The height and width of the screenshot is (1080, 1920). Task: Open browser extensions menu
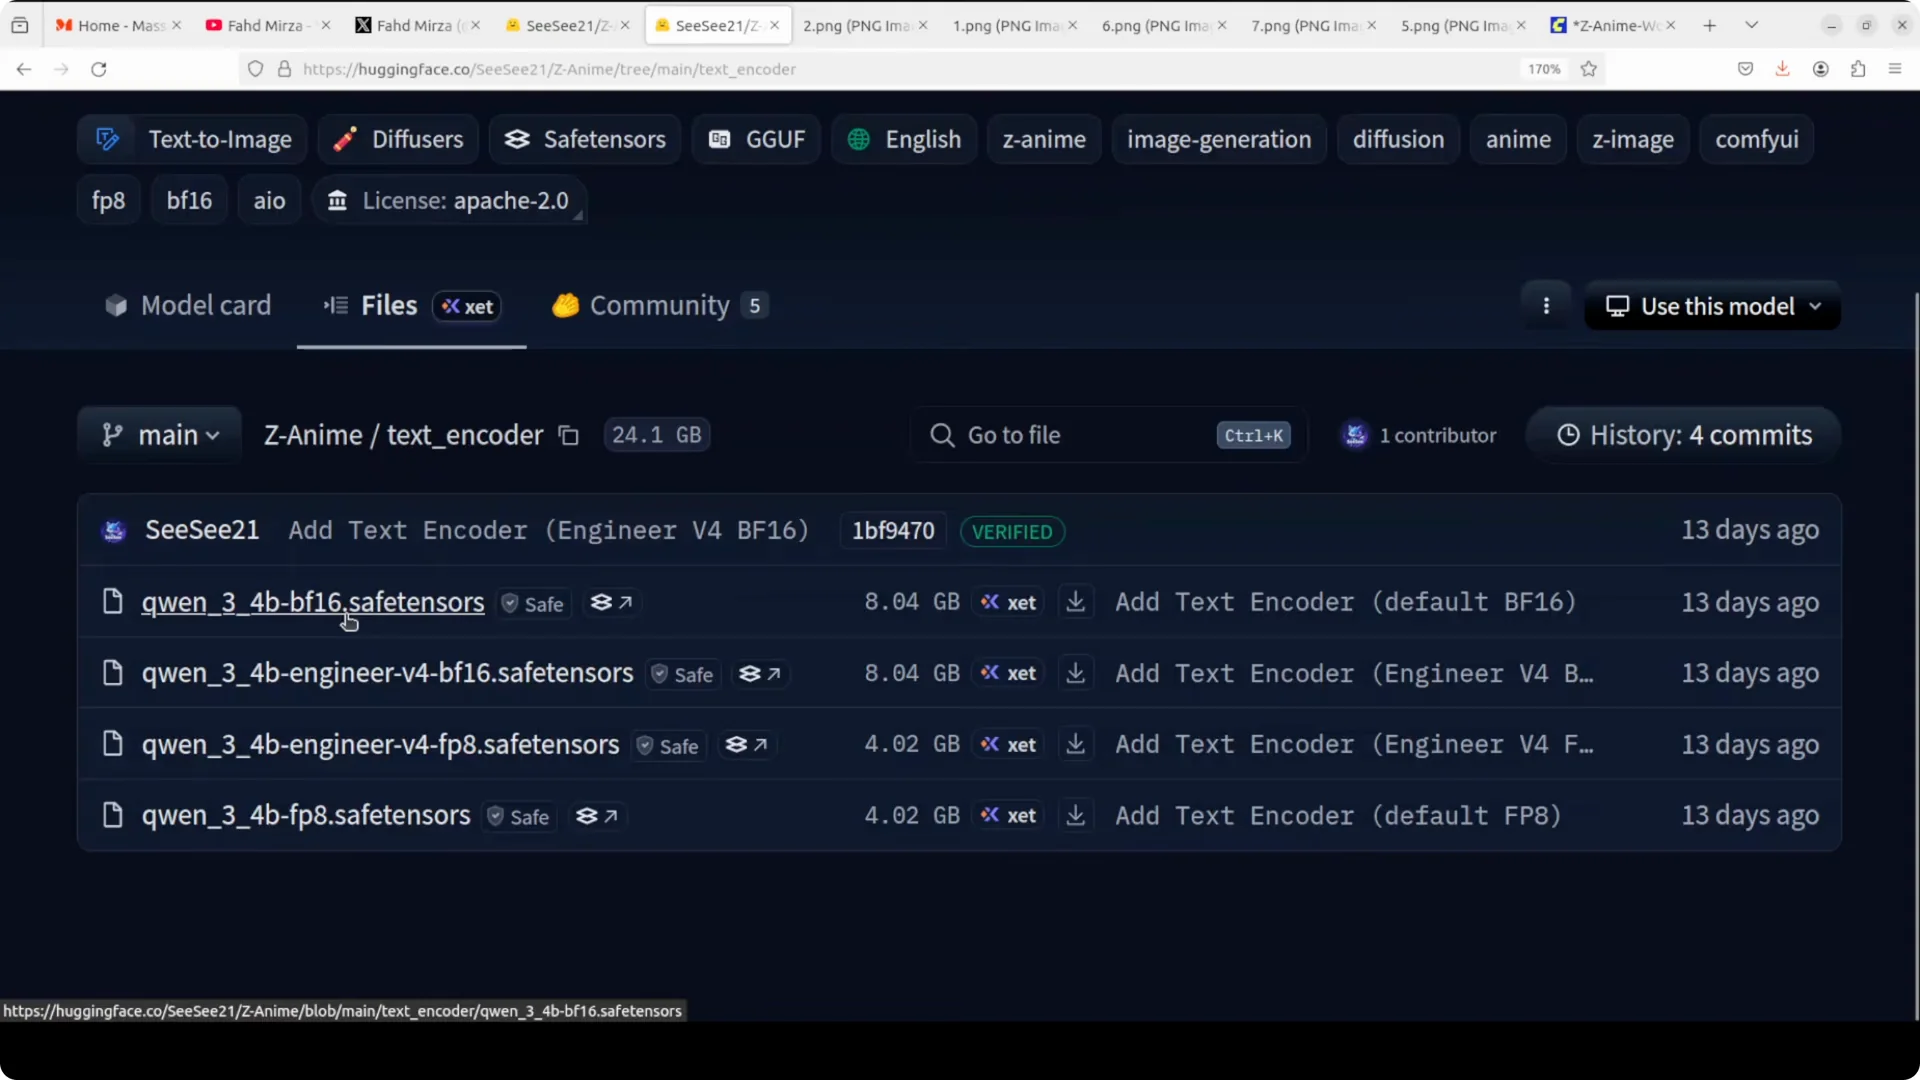pos(1857,69)
